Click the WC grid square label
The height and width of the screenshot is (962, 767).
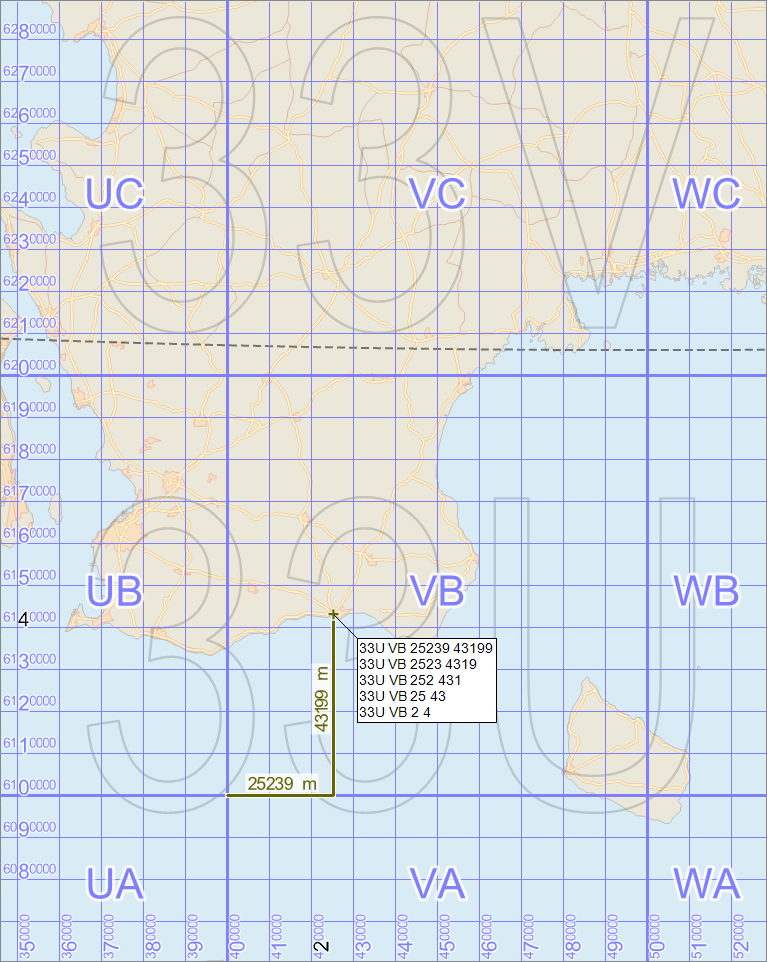click(706, 193)
